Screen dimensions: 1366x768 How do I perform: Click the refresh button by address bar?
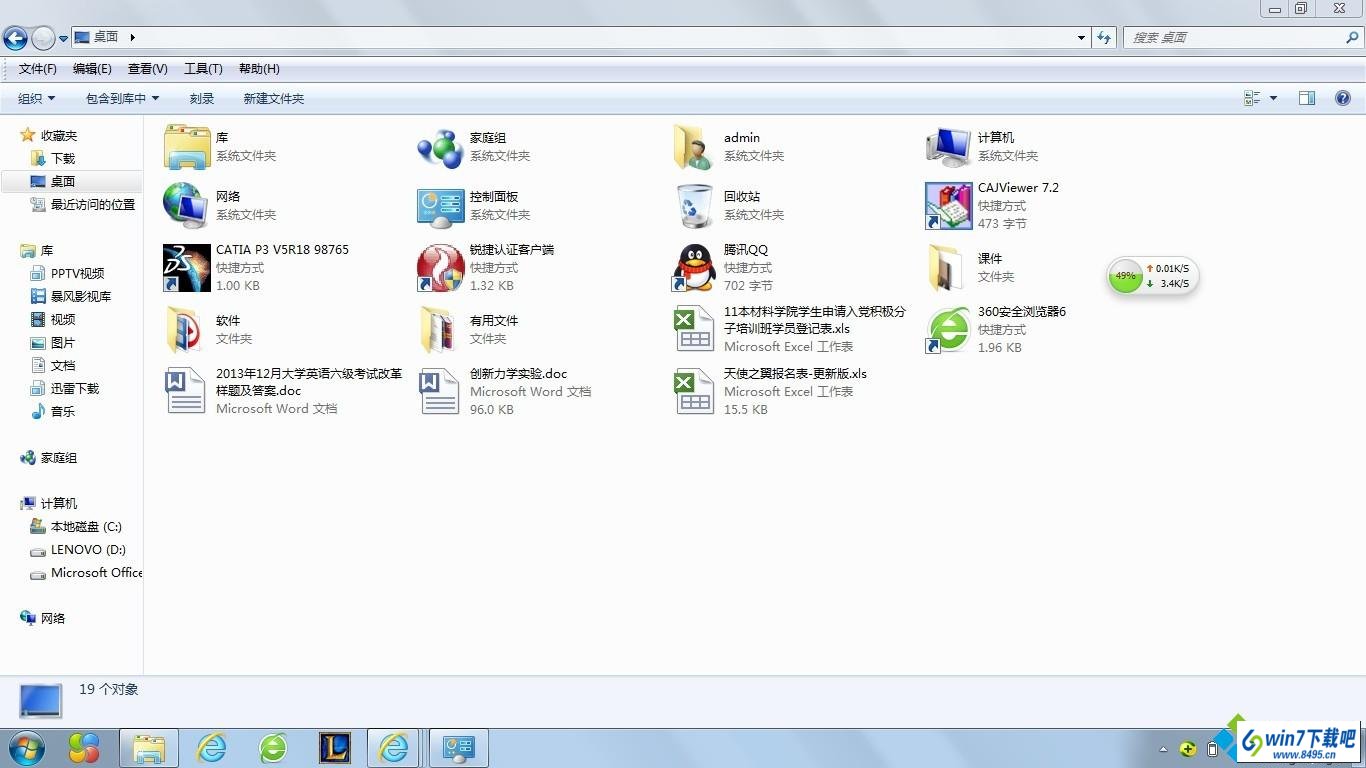(1104, 38)
